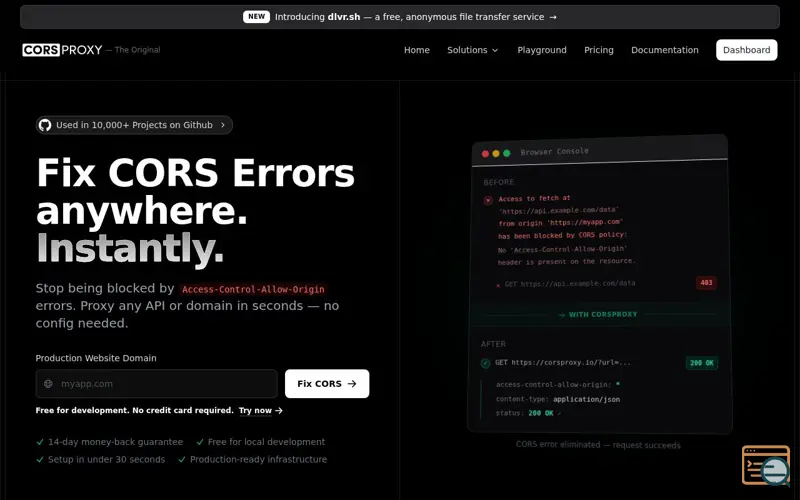The height and width of the screenshot is (500, 800).
Task: Click the 403 status badge
Action: pyautogui.click(x=707, y=283)
